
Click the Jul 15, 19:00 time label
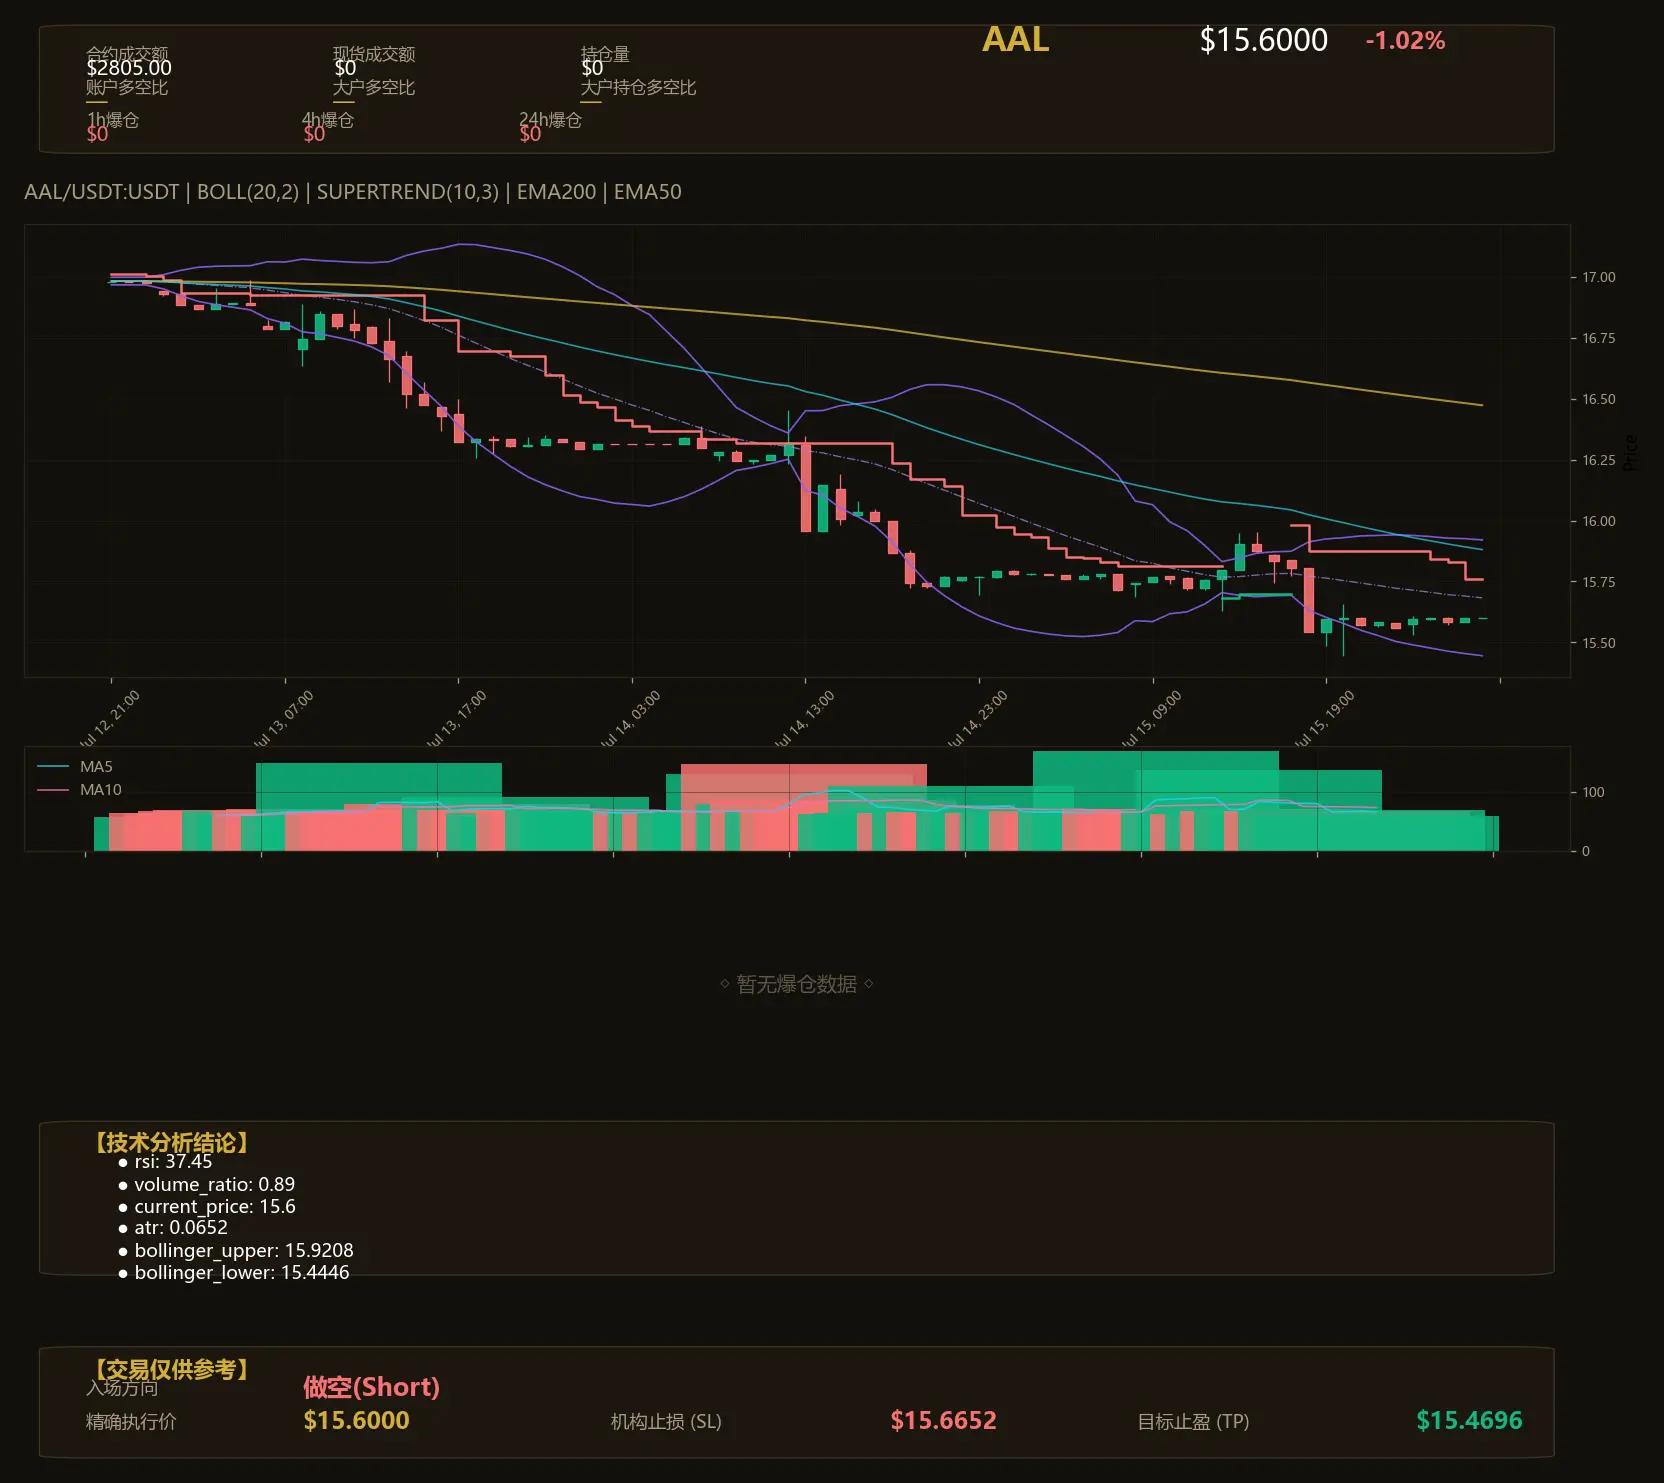1323,720
